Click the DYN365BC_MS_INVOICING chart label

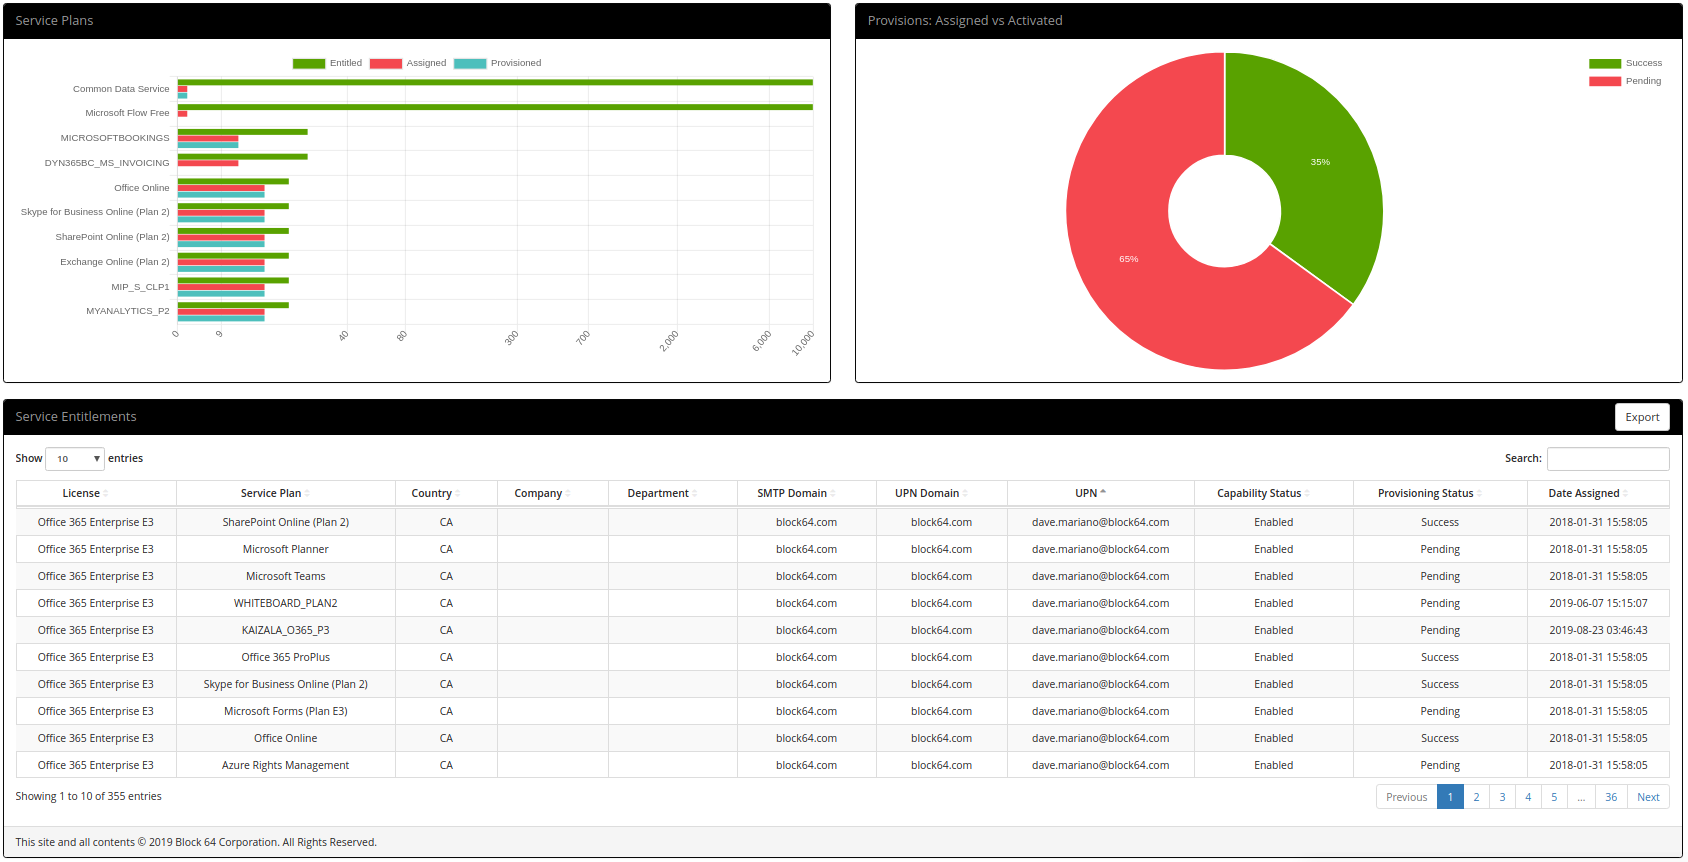coord(107,163)
